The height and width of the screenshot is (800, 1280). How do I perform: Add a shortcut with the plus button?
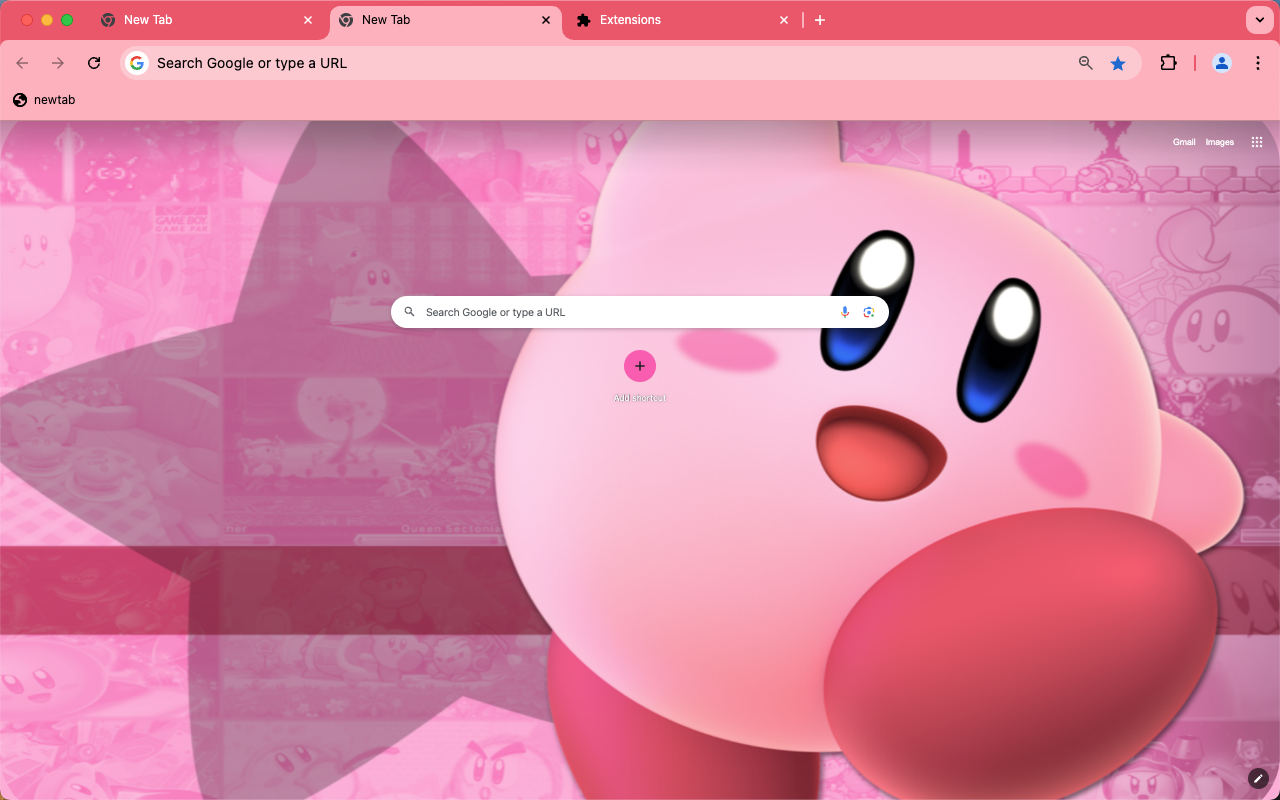[x=640, y=366]
